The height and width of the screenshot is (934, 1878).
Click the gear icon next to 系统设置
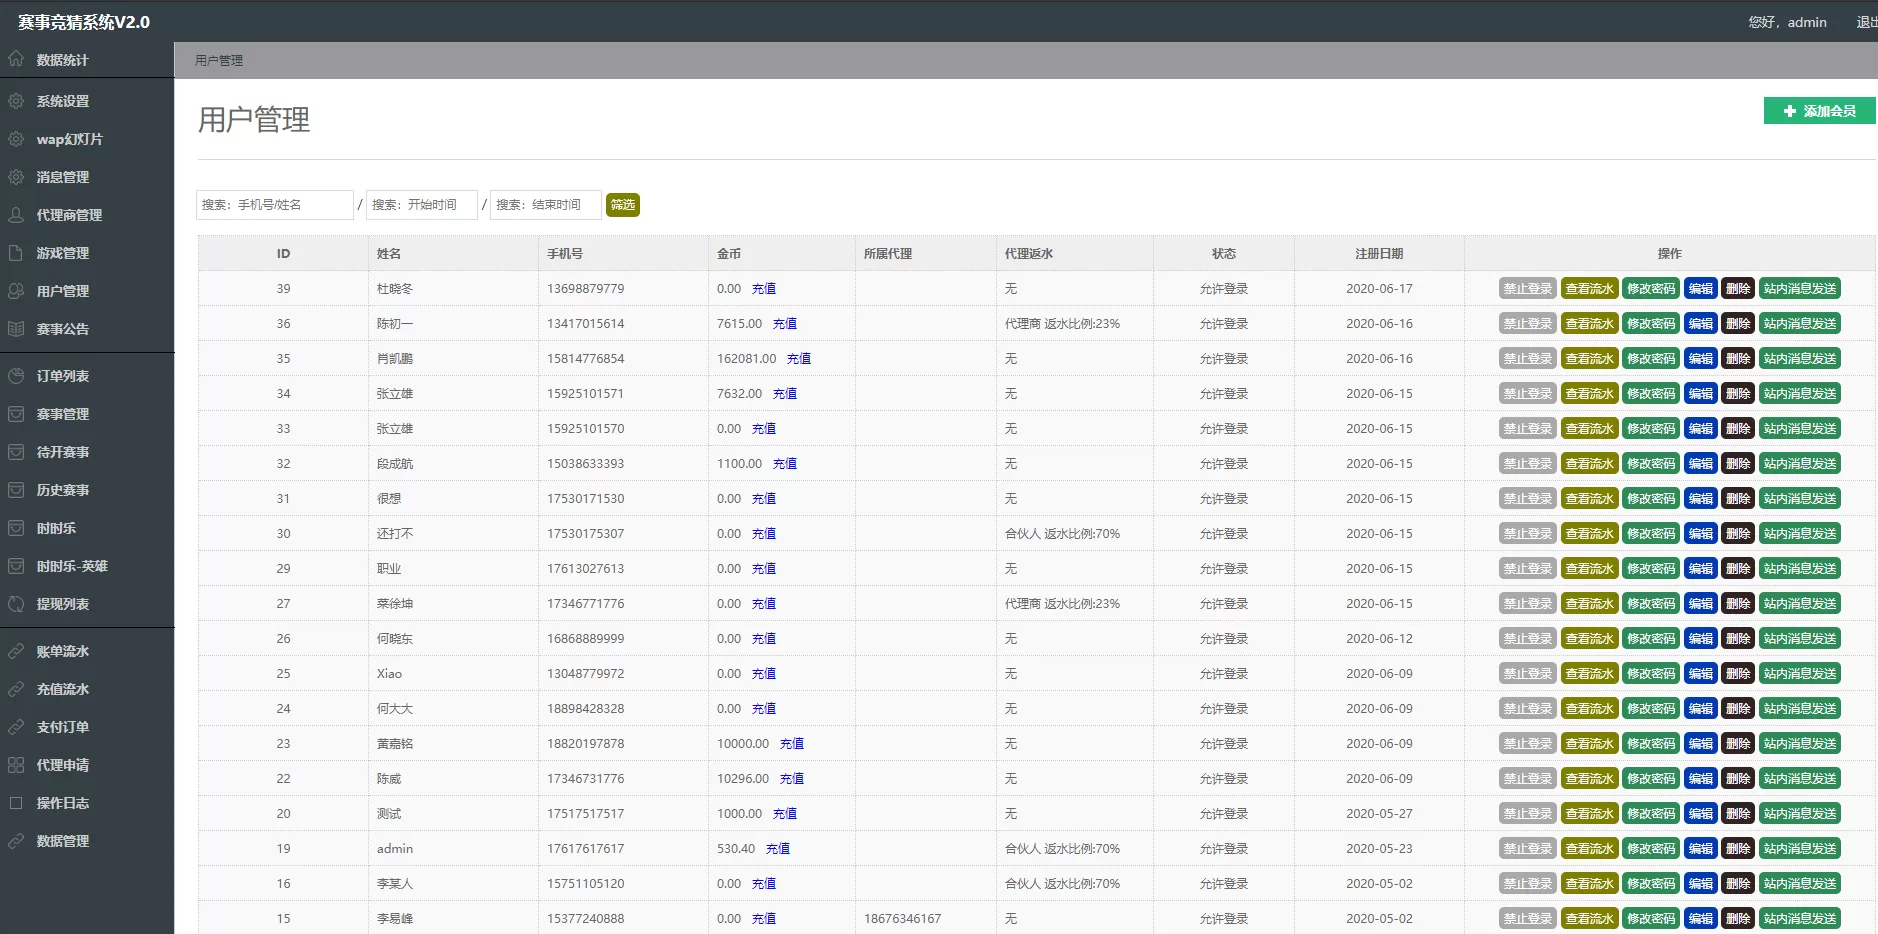[x=16, y=101]
